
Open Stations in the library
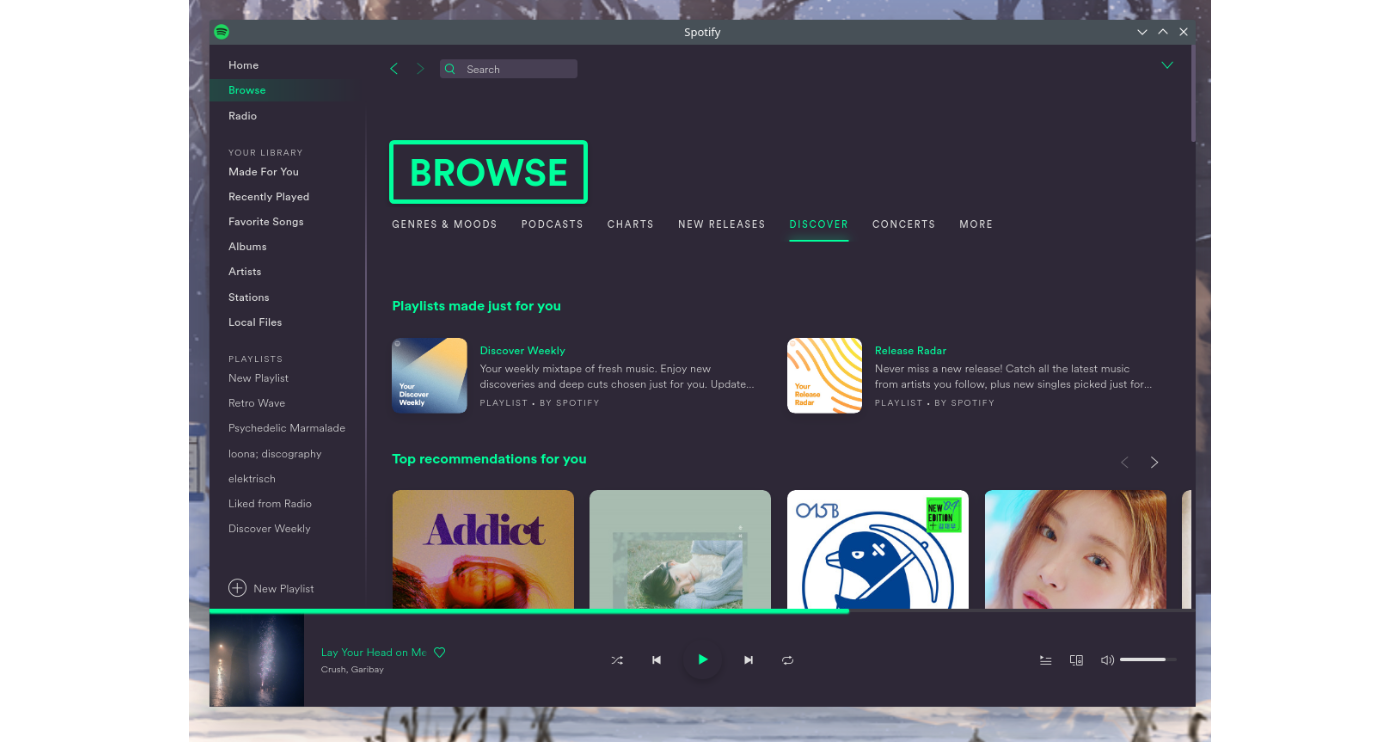[248, 297]
